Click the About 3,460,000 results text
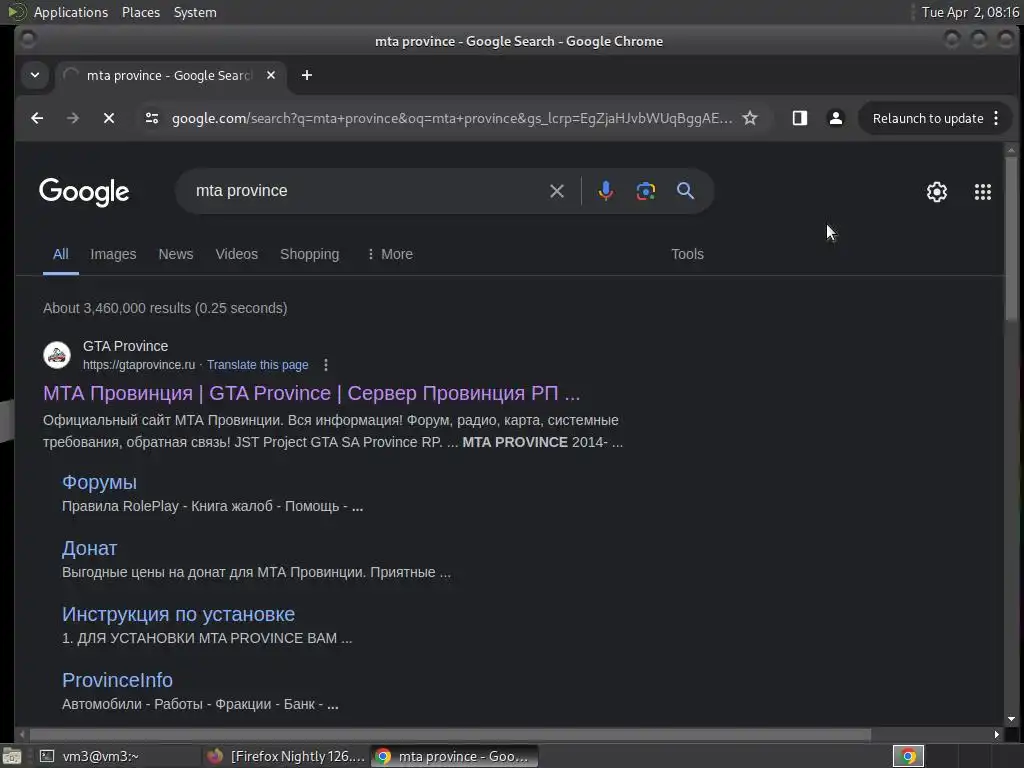 pos(165,308)
